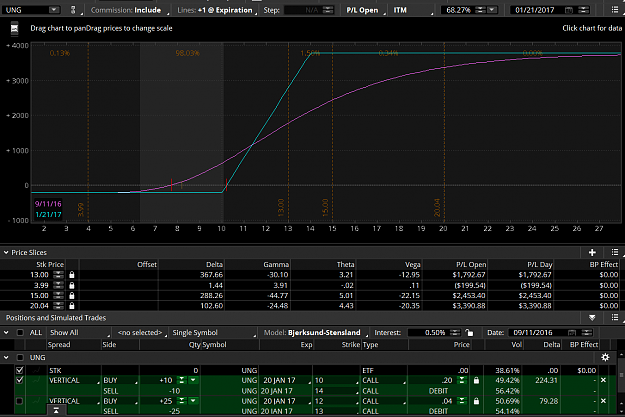Open strike 10 dropdown for the BUY leg
Screen dimensions: 625x417
tap(337, 380)
